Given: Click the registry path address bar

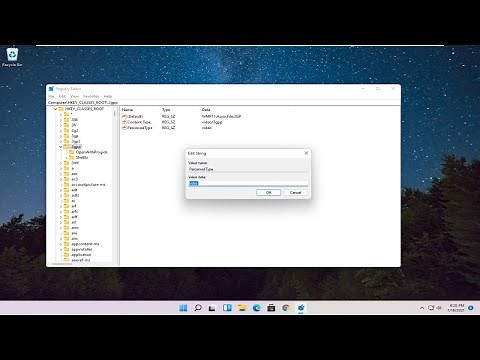Looking at the screenshot, I should [223, 103].
